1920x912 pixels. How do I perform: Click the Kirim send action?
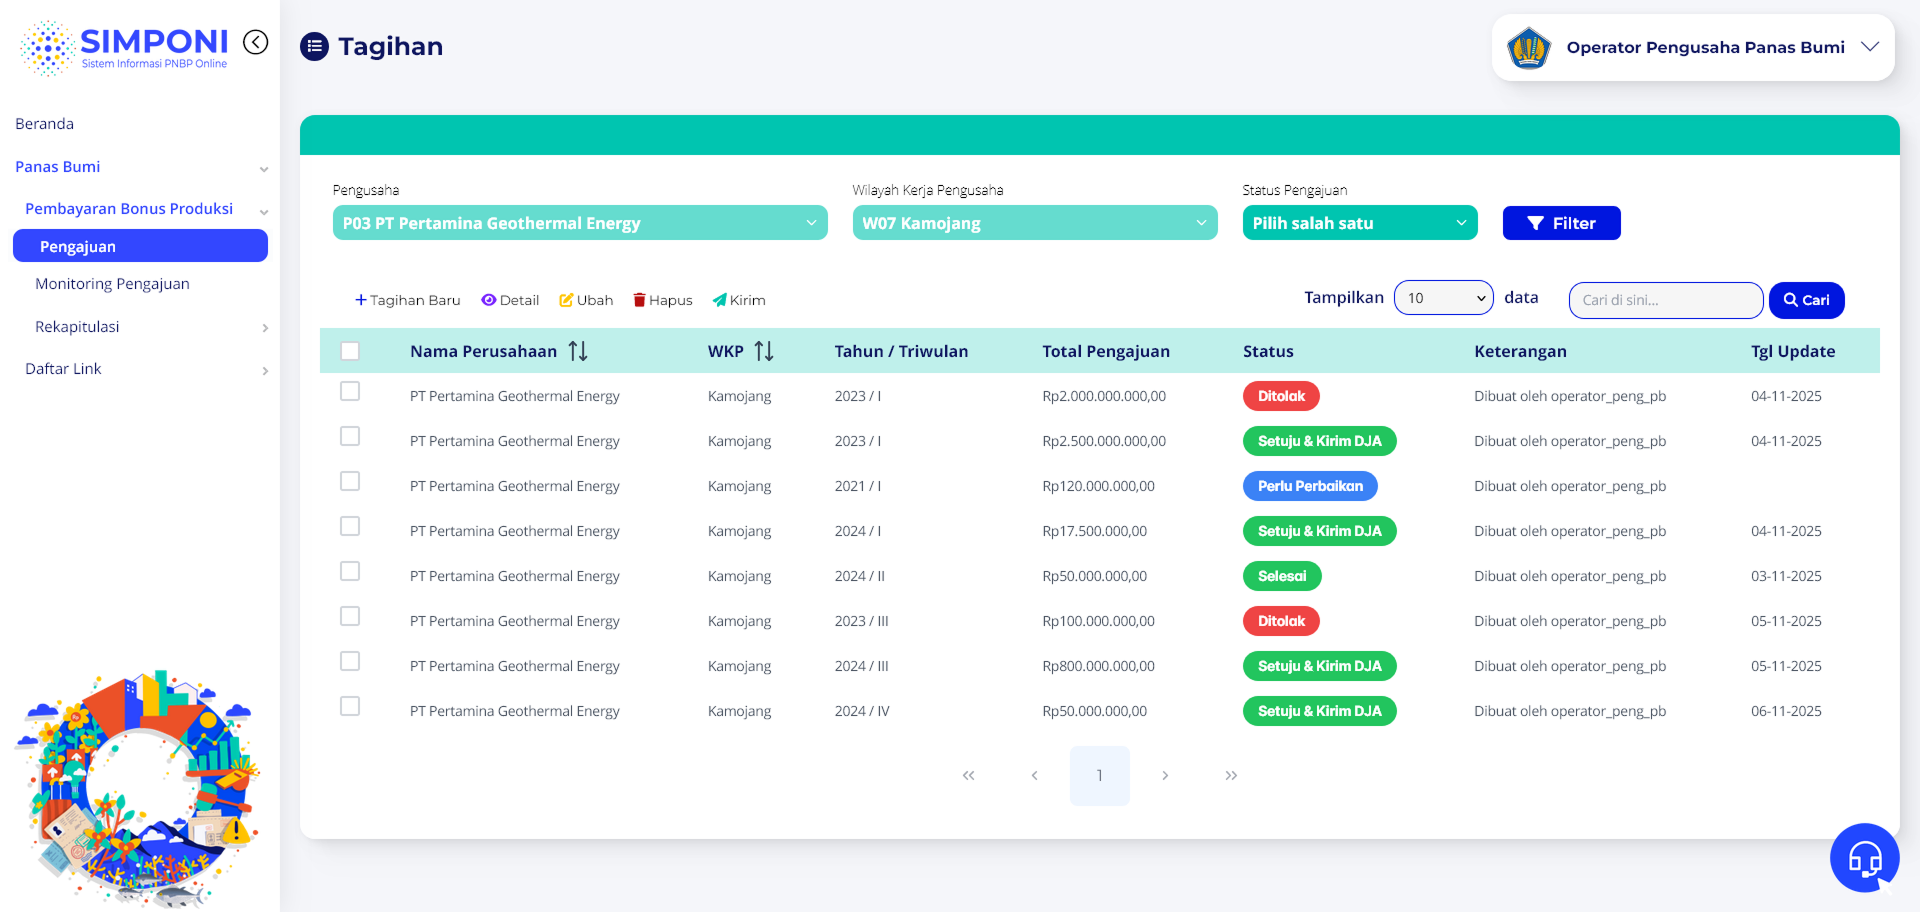click(739, 300)
